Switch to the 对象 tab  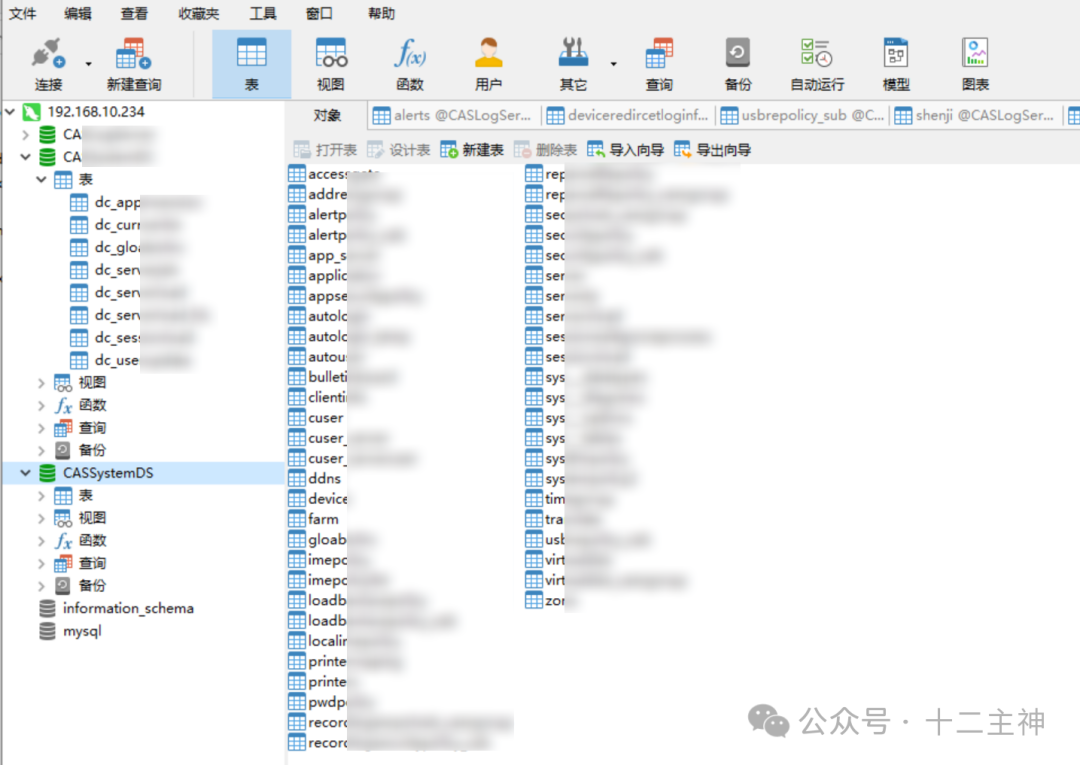coord(327,115)
